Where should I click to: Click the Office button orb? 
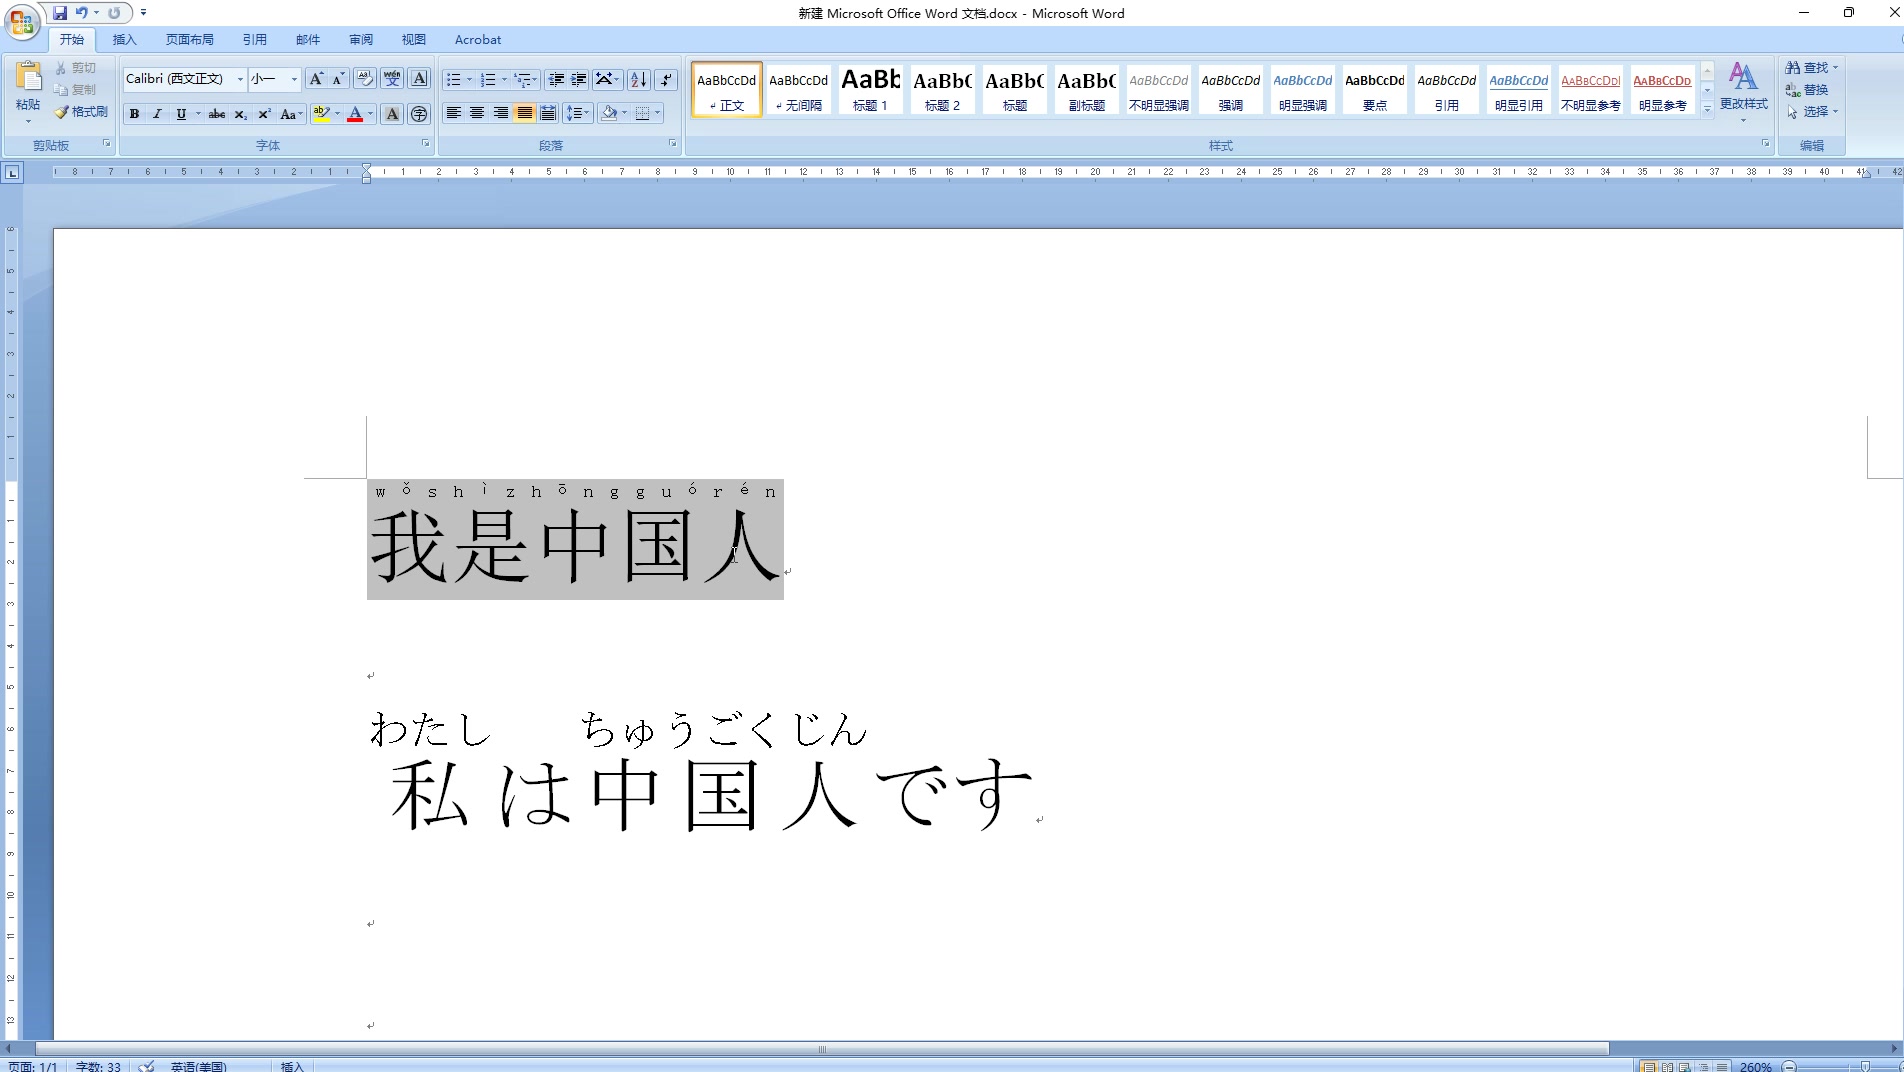pos(22,21)
